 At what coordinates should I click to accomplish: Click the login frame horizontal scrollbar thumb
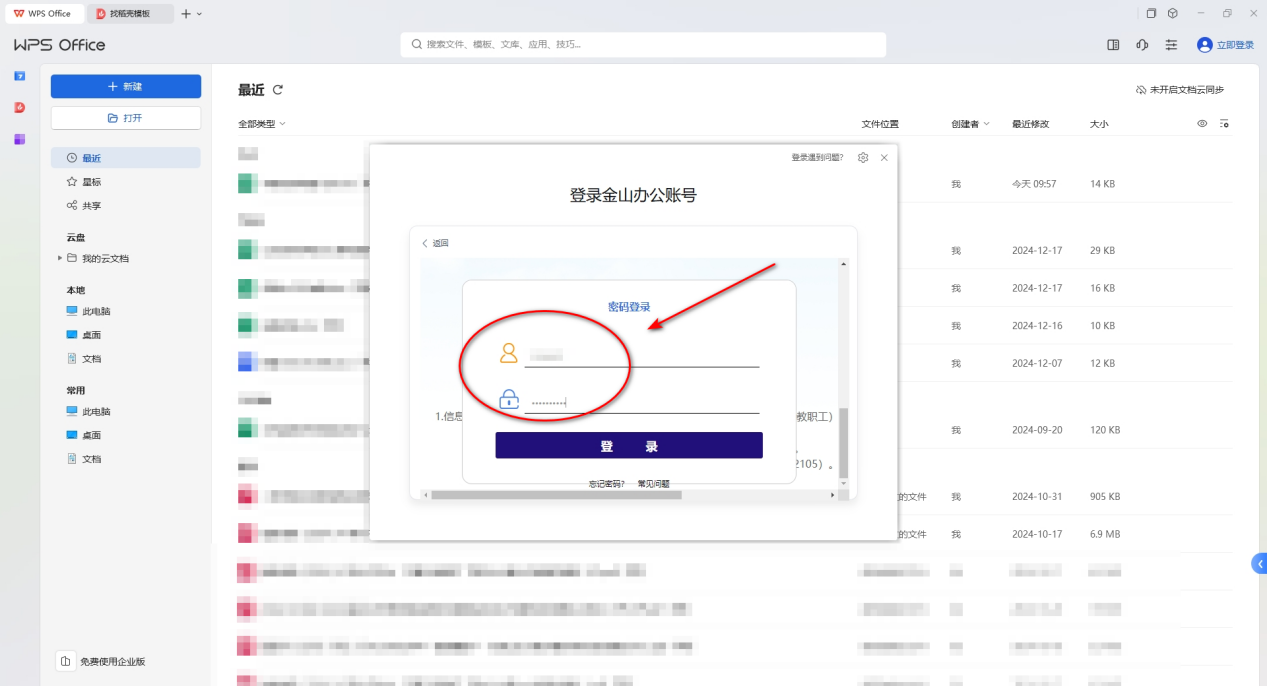tap(556, 495)
